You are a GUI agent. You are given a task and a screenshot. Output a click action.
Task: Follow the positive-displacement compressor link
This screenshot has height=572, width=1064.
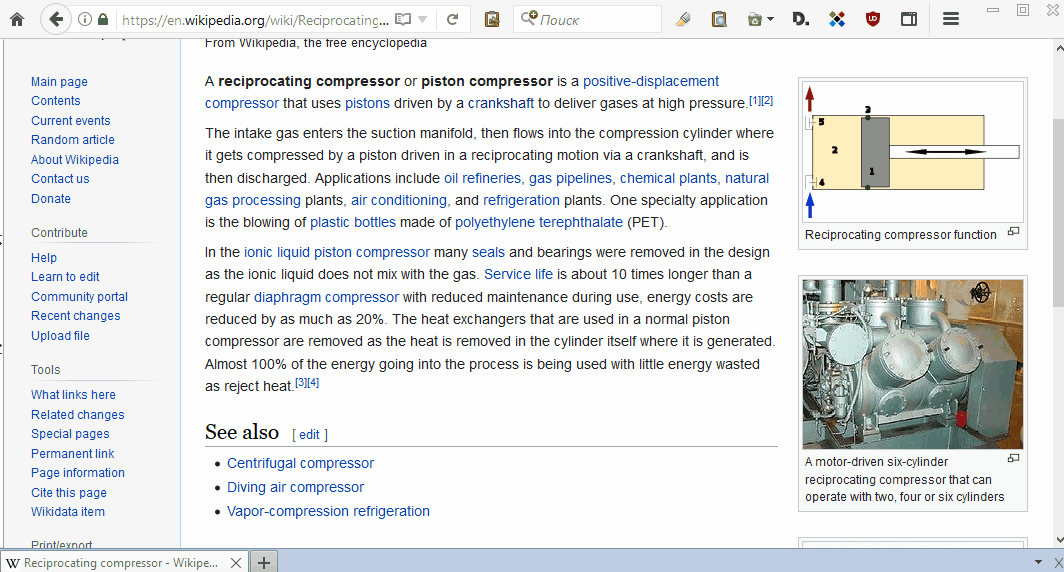(x=651, y=81)
